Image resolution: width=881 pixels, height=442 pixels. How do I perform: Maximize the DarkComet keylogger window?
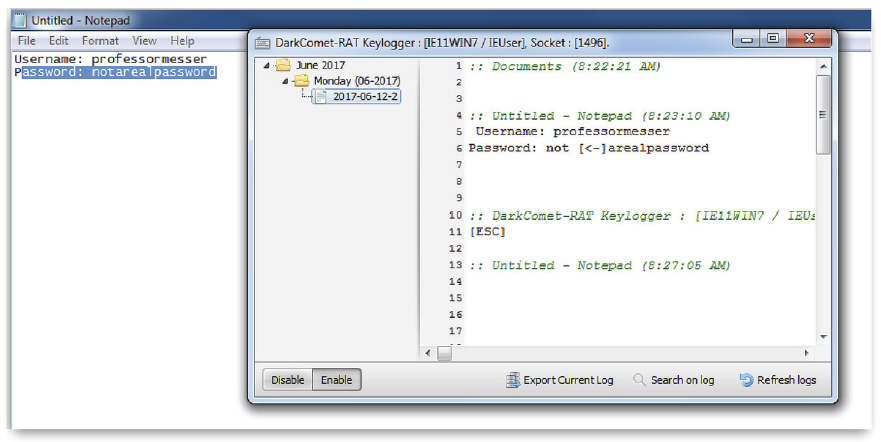pyautogui.click(x=773, y=39)
